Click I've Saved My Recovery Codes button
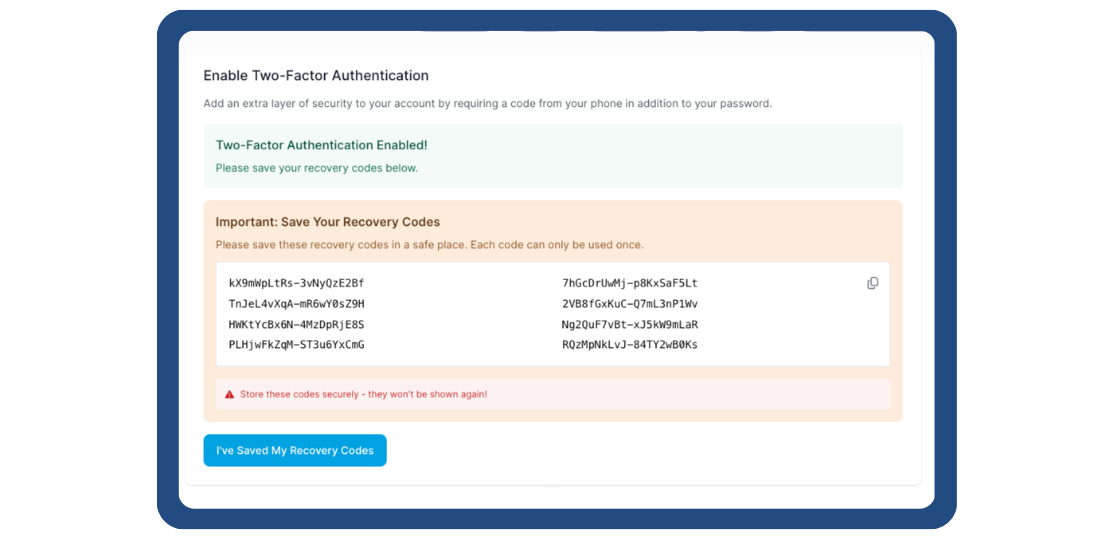 tap(295, 450)
